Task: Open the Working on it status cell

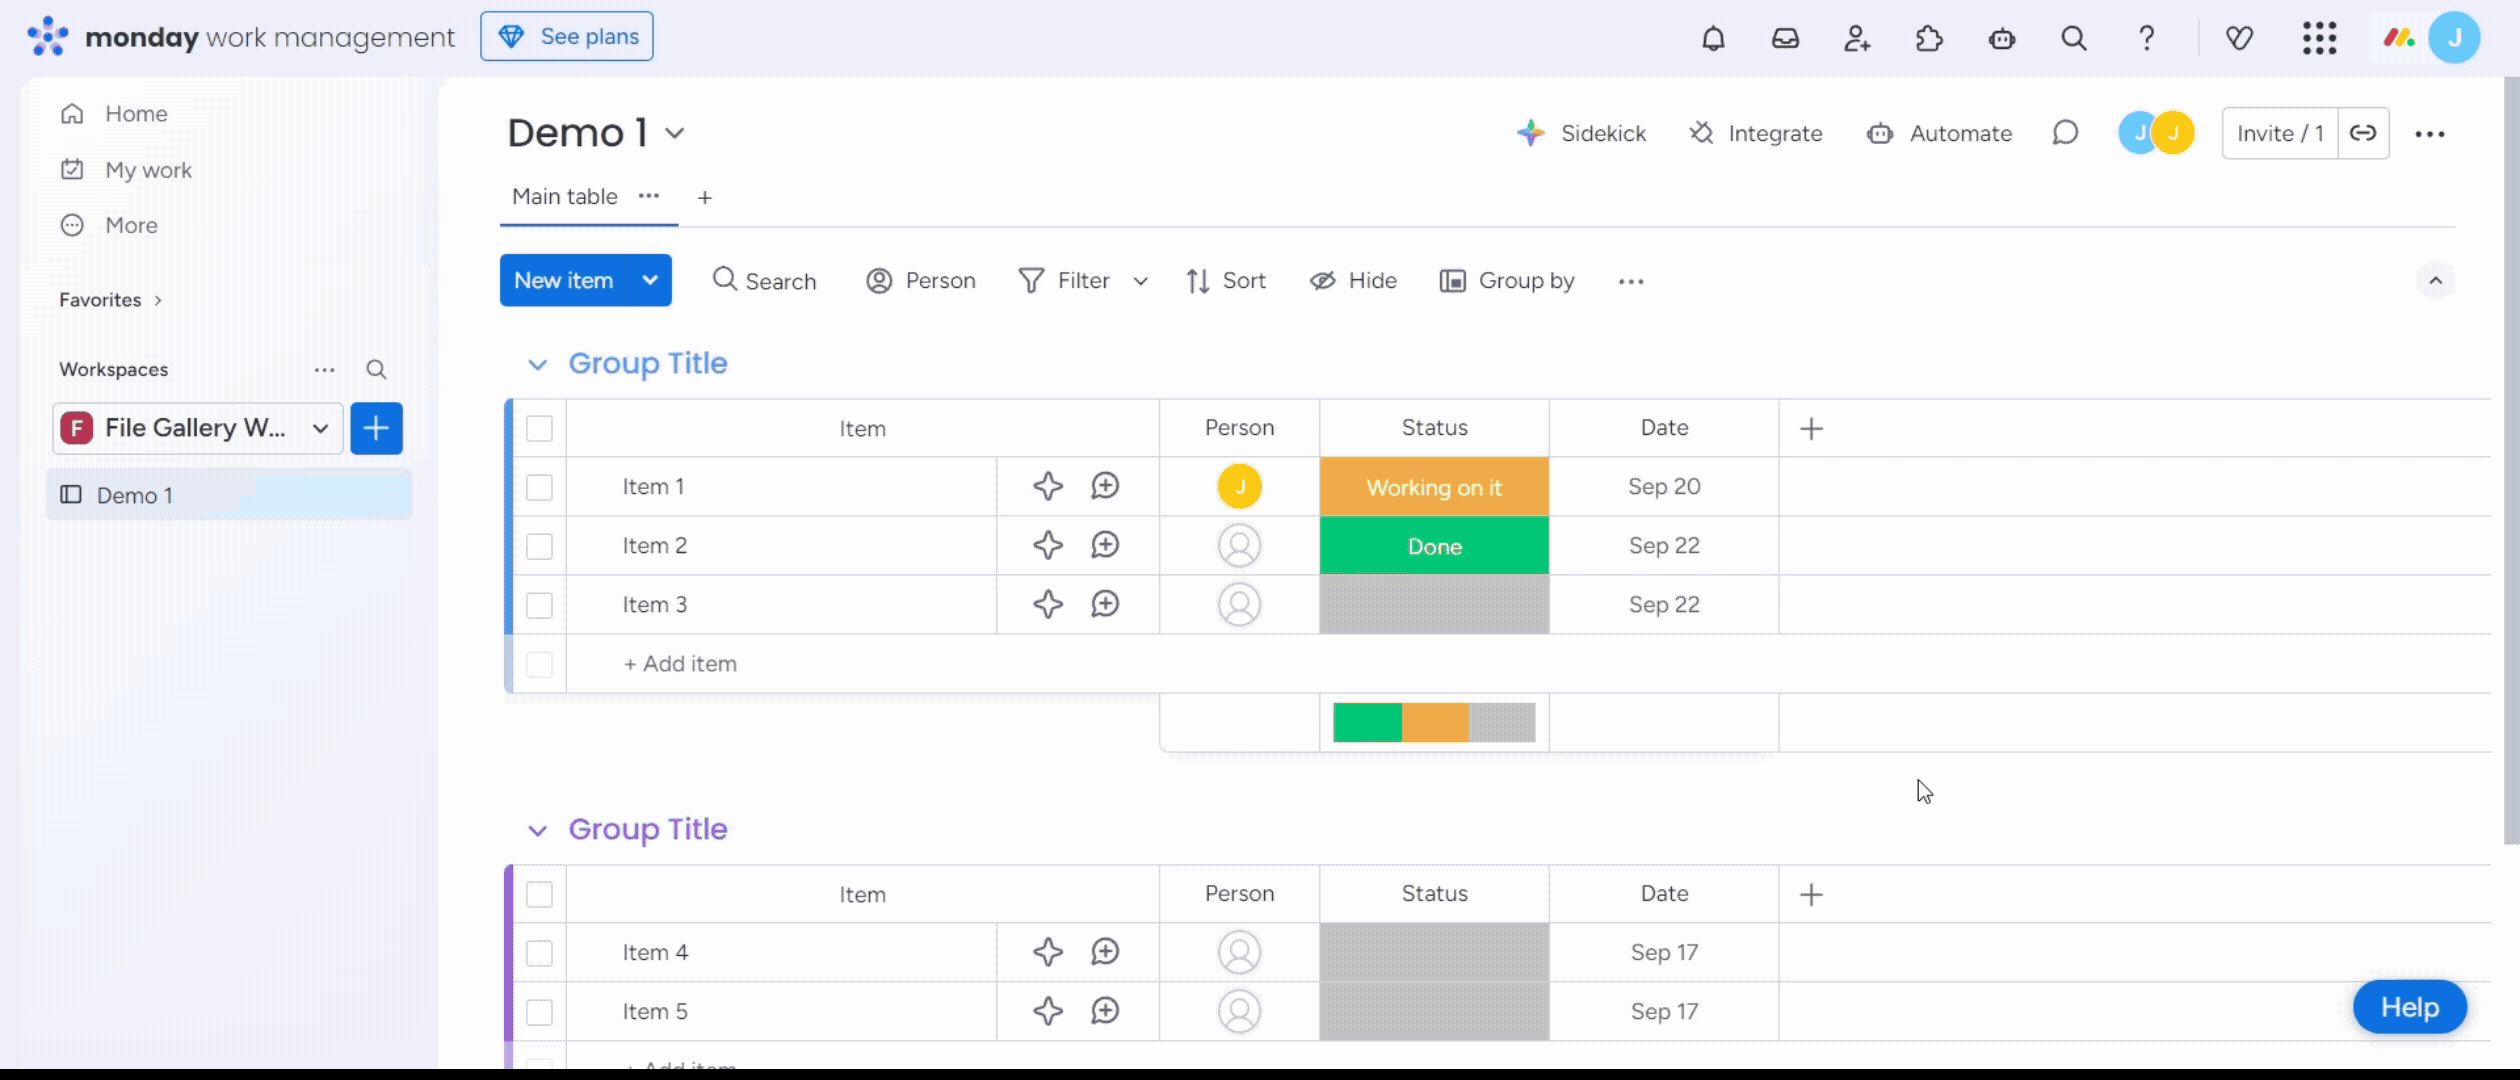Action: click(x=1433, y=487)
